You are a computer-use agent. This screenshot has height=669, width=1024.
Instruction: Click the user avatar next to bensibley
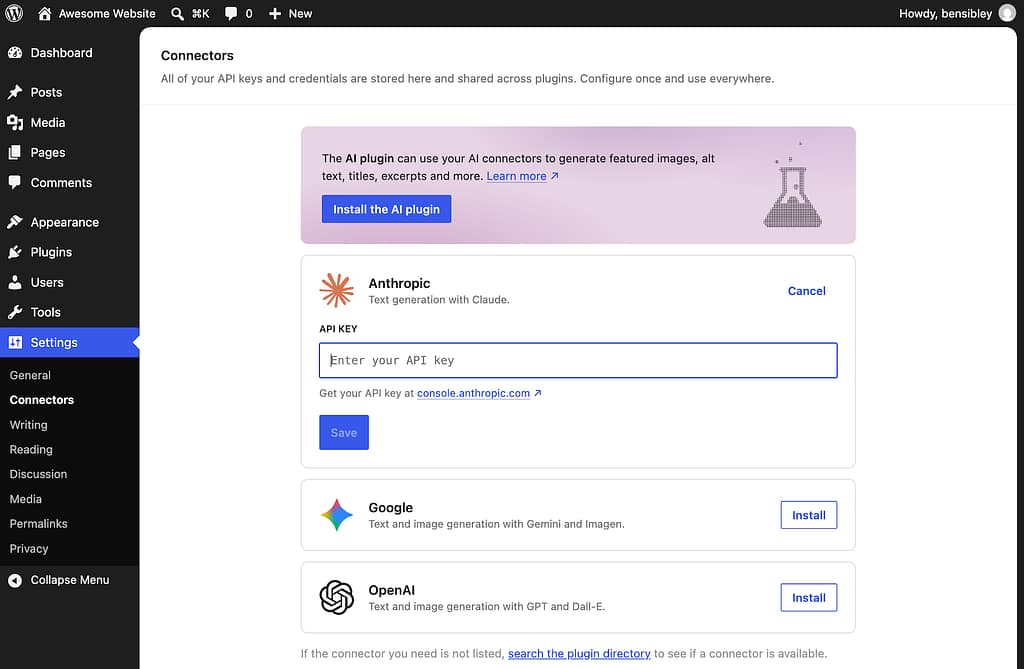coord(1007,13)
